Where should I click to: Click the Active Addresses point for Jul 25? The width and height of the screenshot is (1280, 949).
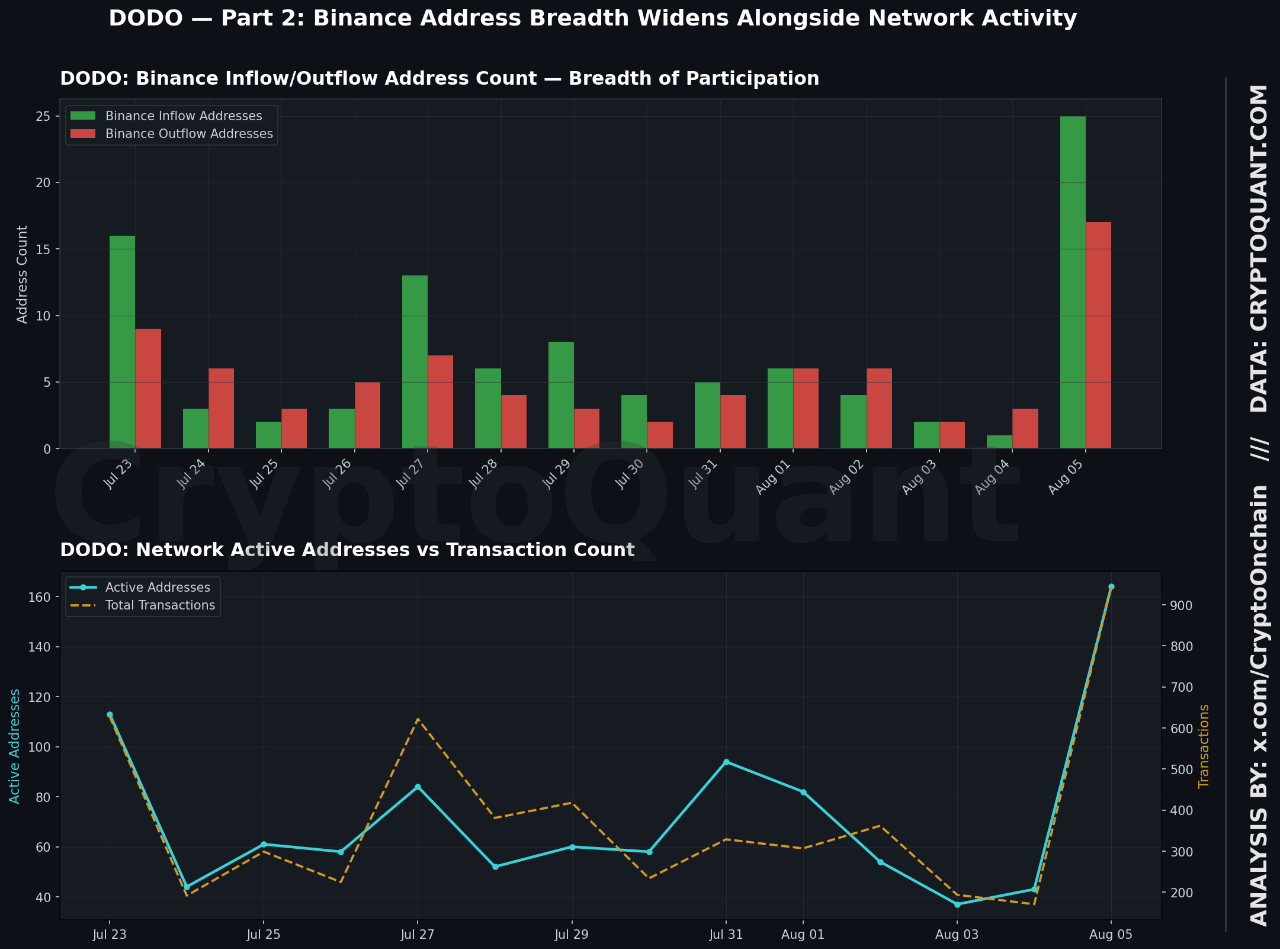coord(263,844)
